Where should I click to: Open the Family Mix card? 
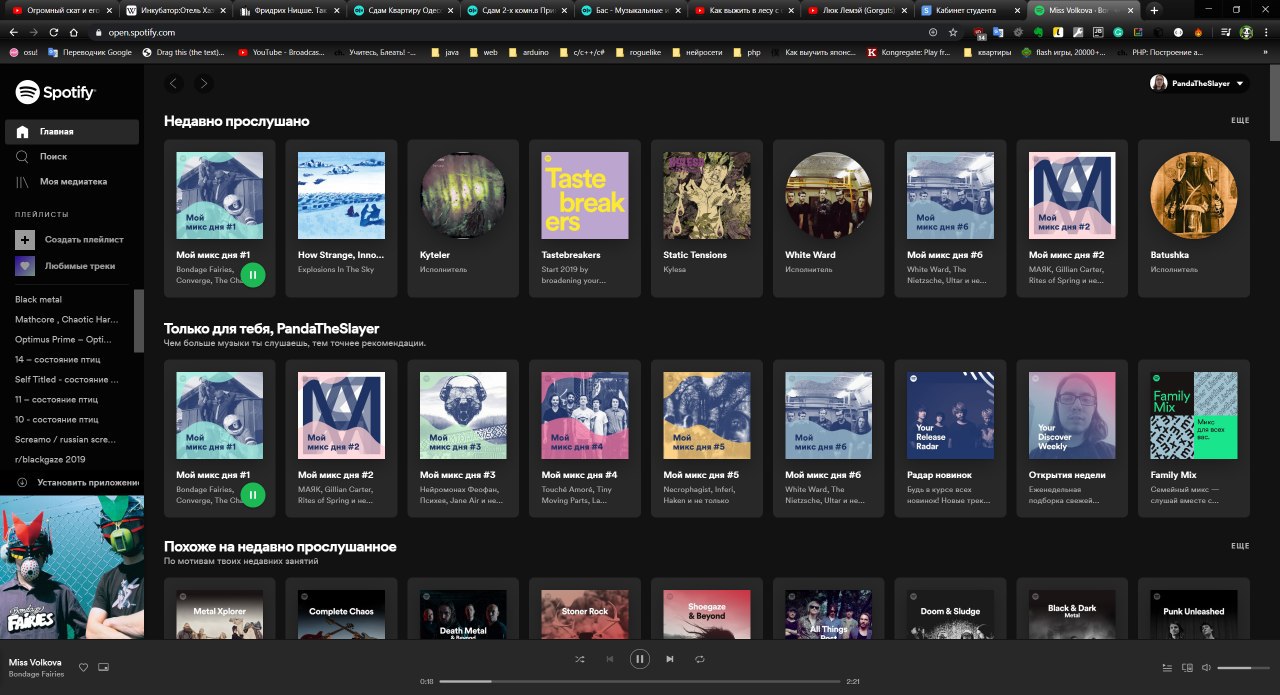(x=1195, y=438)
